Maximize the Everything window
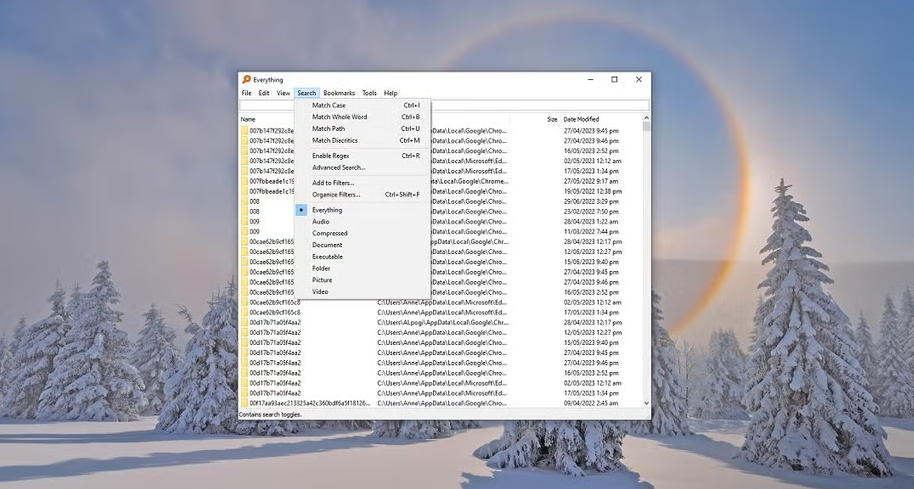 614,80
